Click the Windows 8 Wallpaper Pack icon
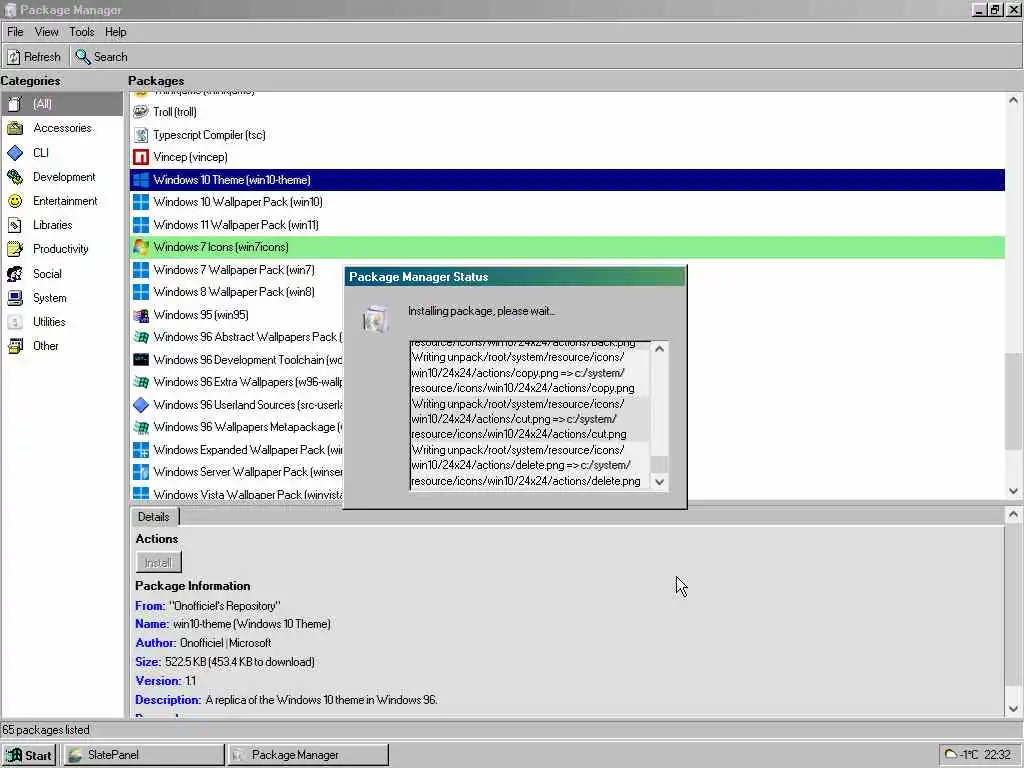1024x768 pixels. (x=140, y=292)
